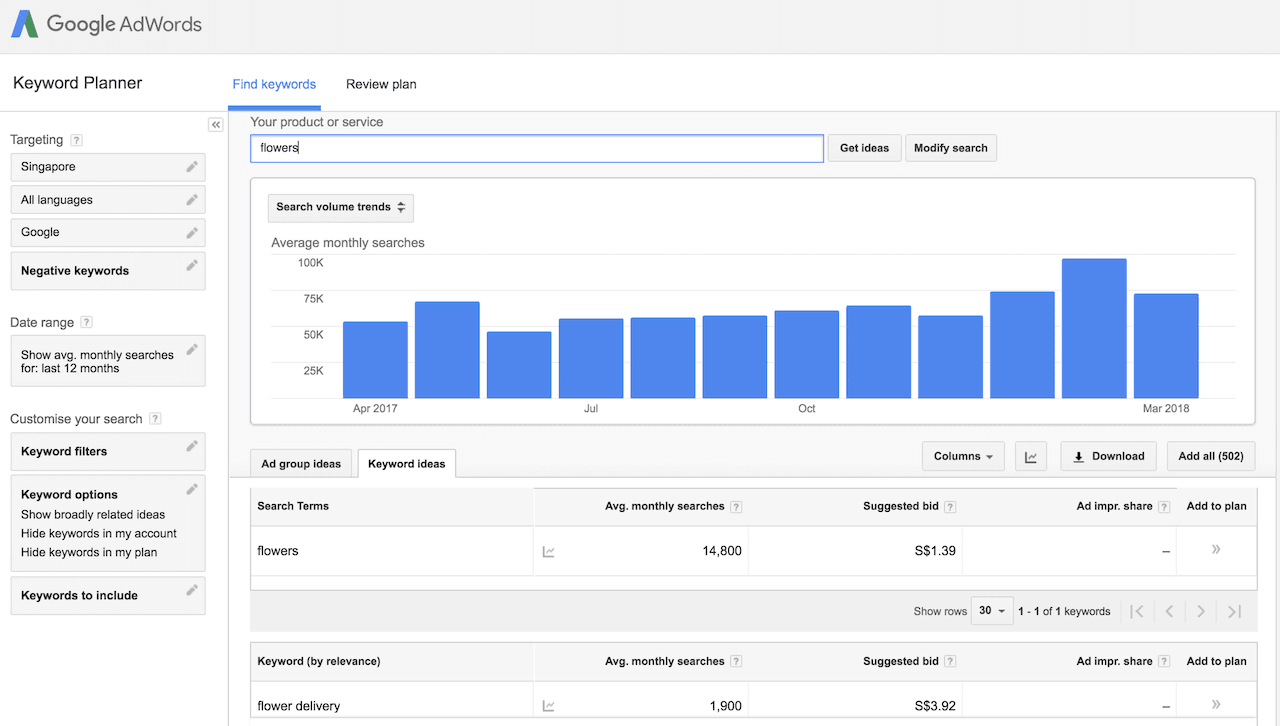Show trend chart icon for flowers row

coord(548,551)
